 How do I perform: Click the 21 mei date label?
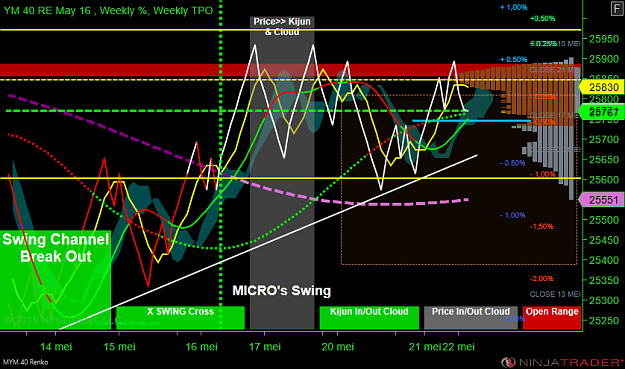tap(425, 347)
